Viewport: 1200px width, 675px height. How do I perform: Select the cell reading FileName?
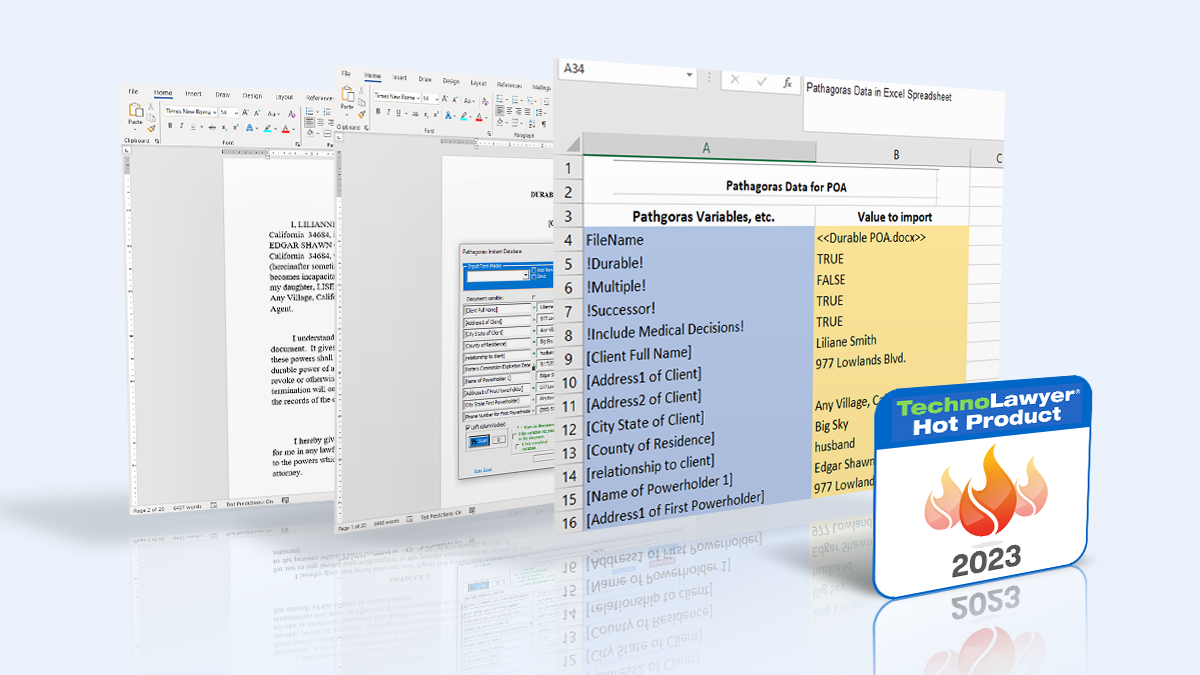(x=699, y=240)
